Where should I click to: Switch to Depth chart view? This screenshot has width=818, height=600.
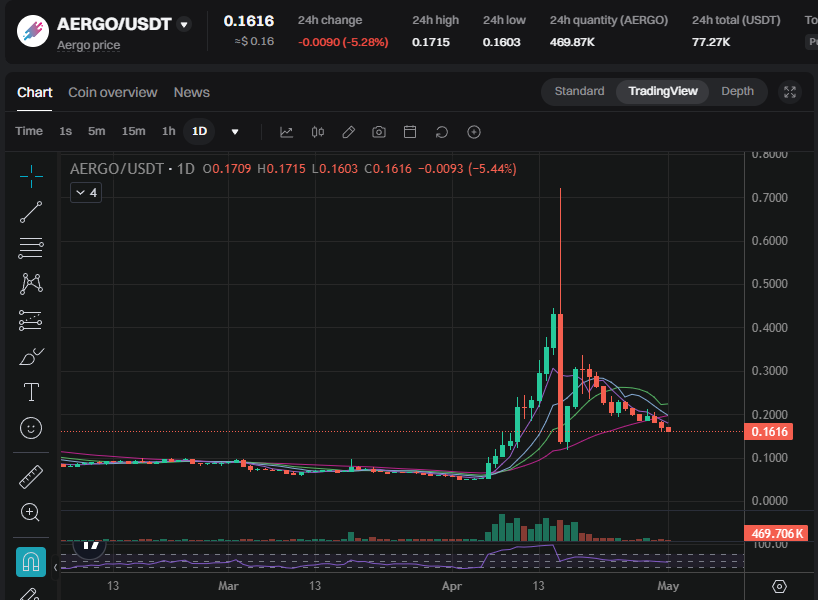[x=737, y=91]
